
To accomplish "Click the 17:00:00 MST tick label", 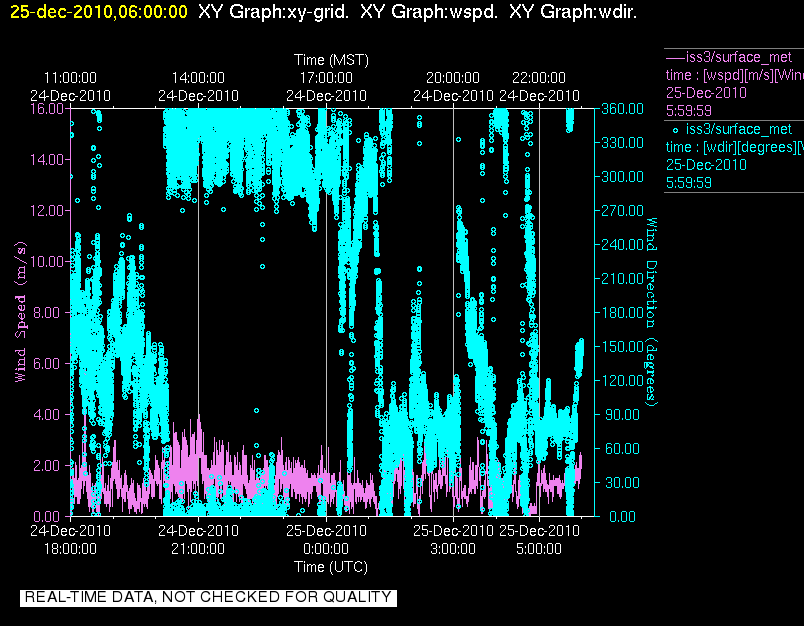I will coord(326,78).
